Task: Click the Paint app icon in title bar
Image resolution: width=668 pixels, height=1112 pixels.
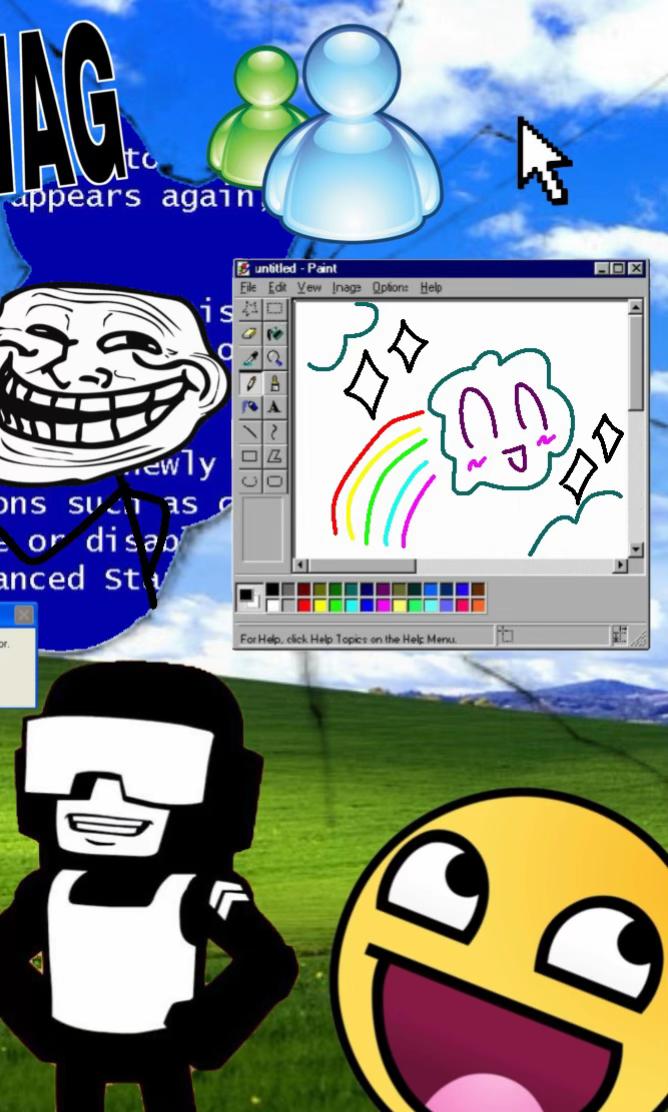Action: pos(244,269)
